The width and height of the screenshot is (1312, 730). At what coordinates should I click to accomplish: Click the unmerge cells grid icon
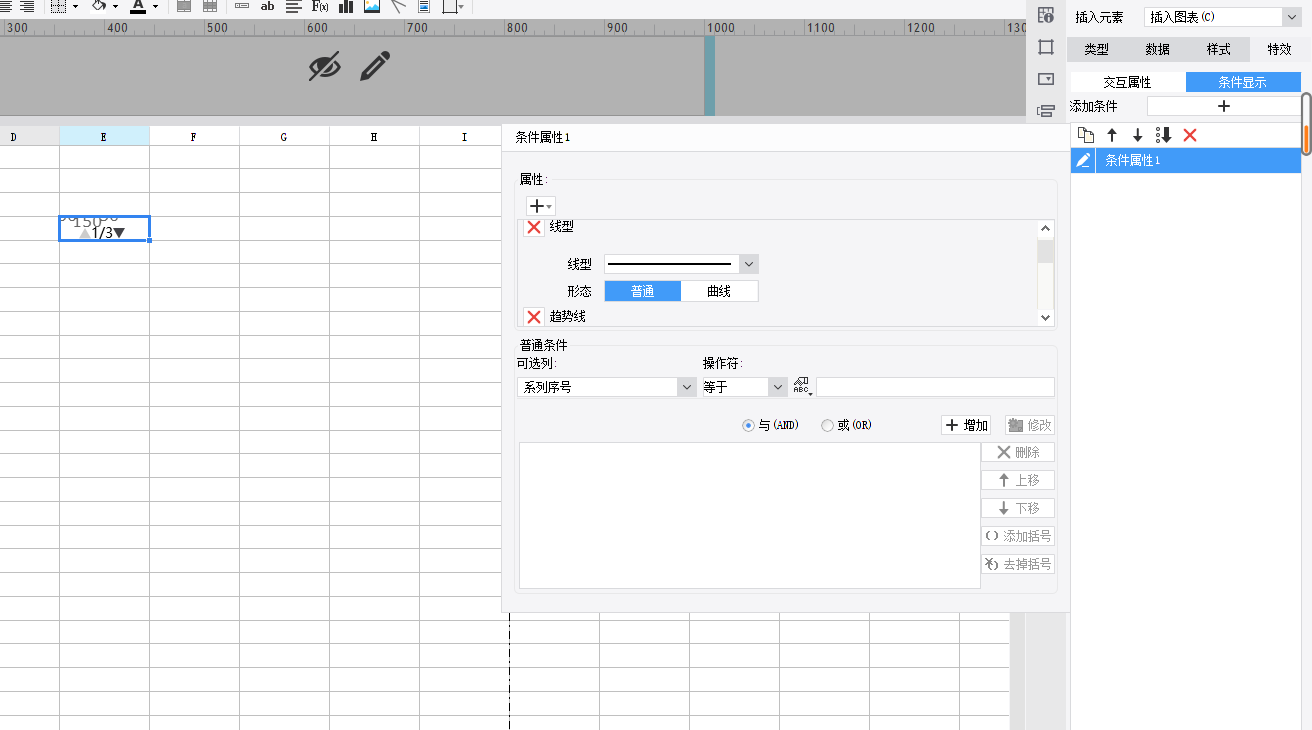coord(210,6)
